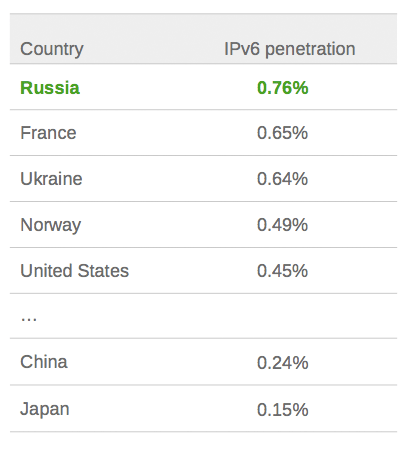This screenshot has height=450, width=407.
Task: Click the IPv6 penetration column header
Action: coord(290,49)
